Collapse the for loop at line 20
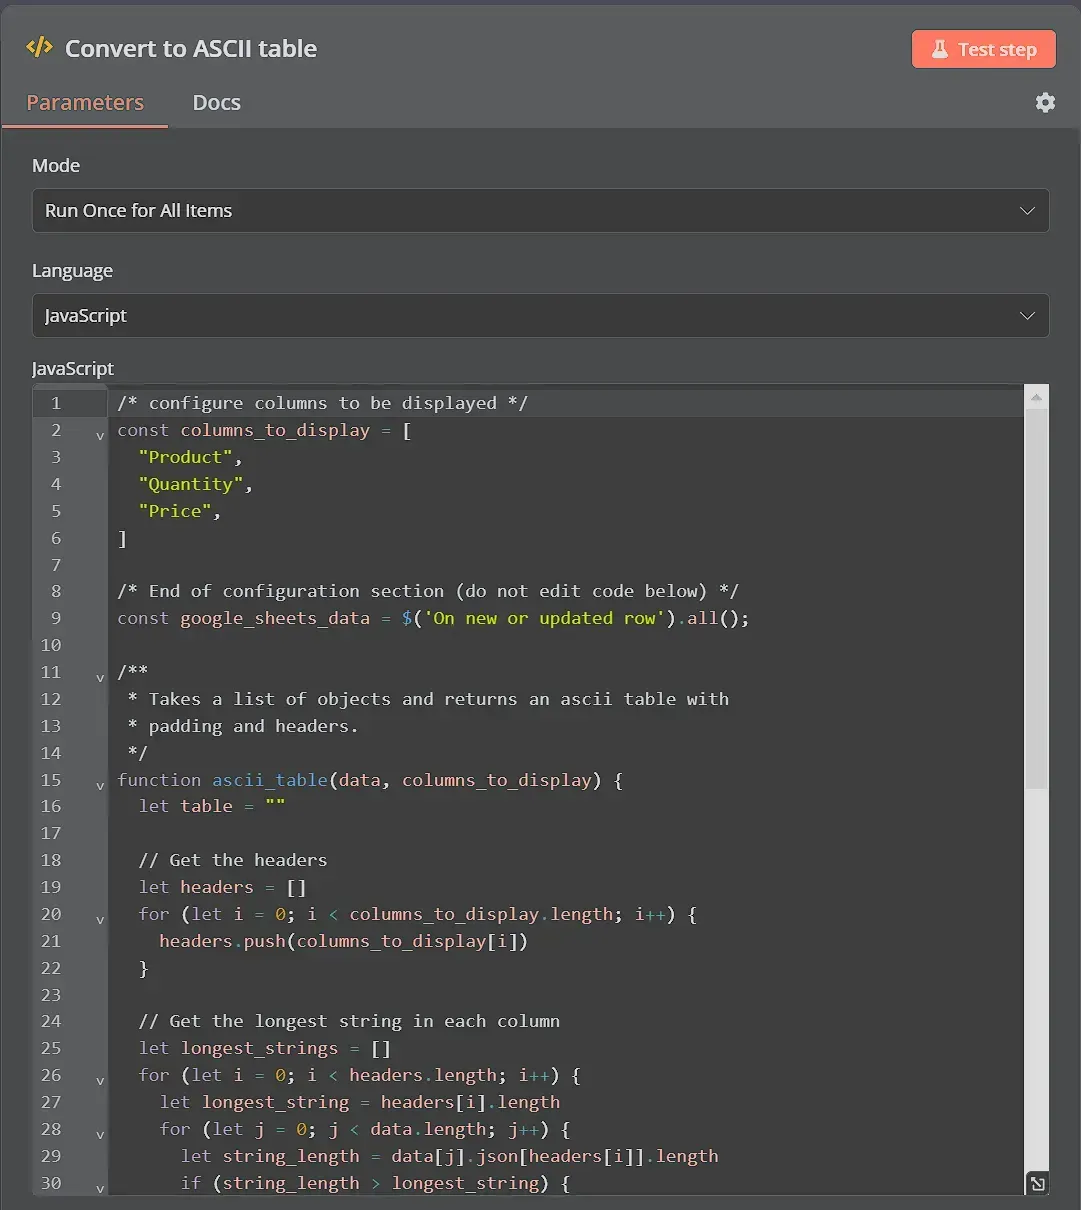This screenshot has width=1081, height=1210. click(x=99, y=920)
